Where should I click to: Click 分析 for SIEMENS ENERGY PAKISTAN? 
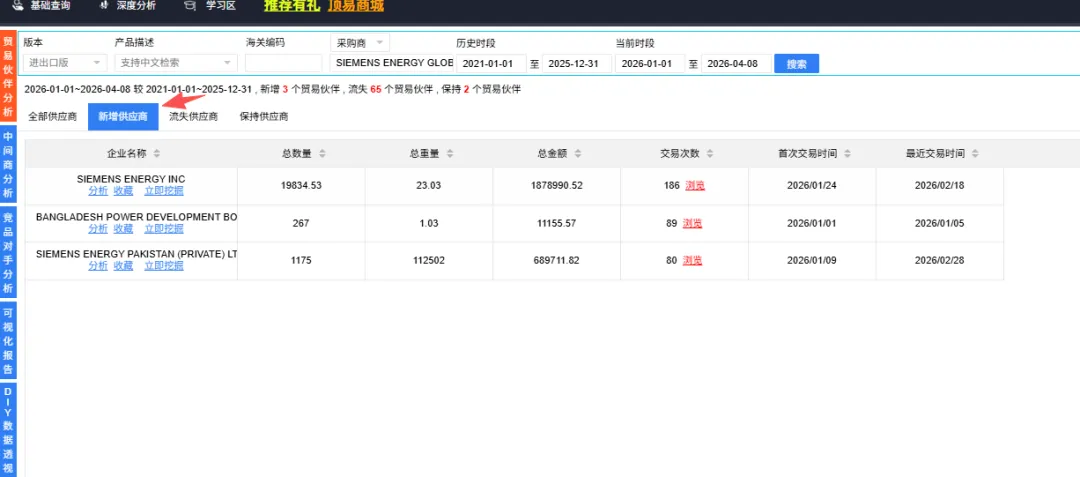[98, 266]
